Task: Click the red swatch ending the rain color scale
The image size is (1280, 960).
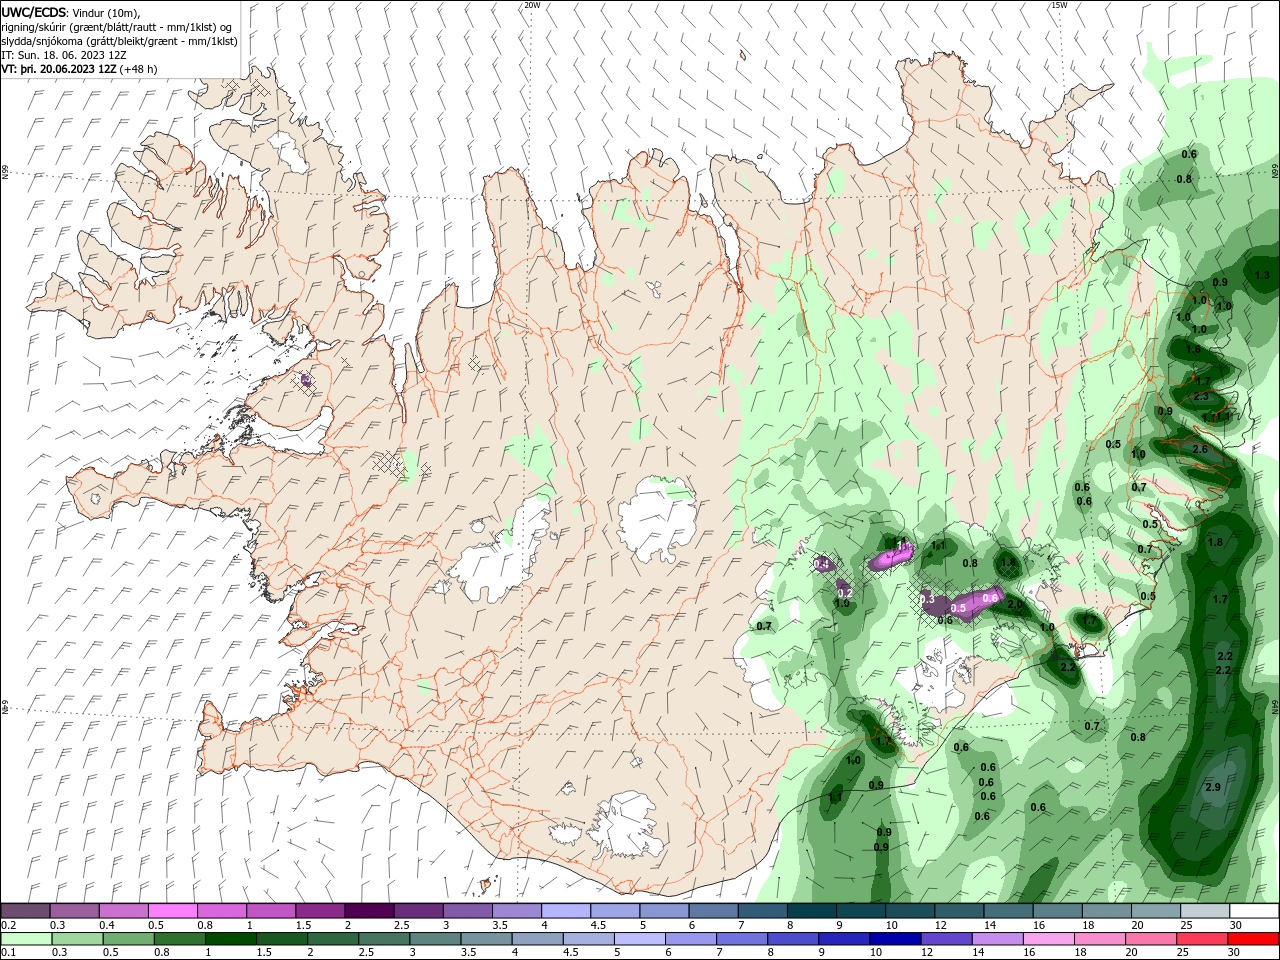Action: pos(1254,939)
